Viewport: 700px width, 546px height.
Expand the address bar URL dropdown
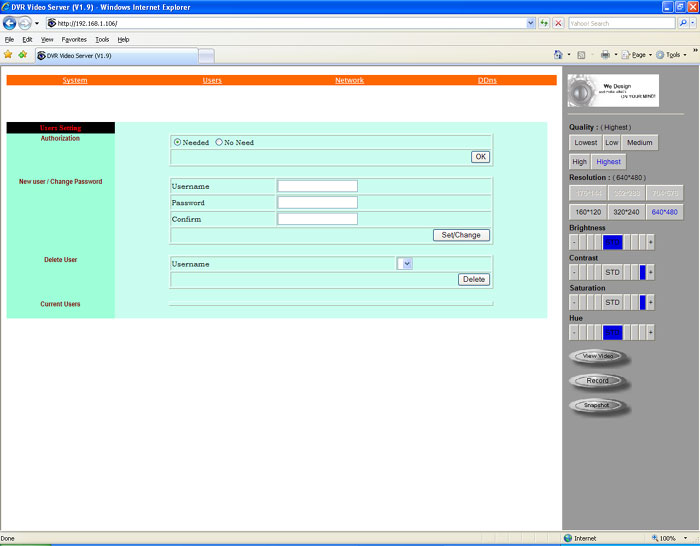pos(530,22)
